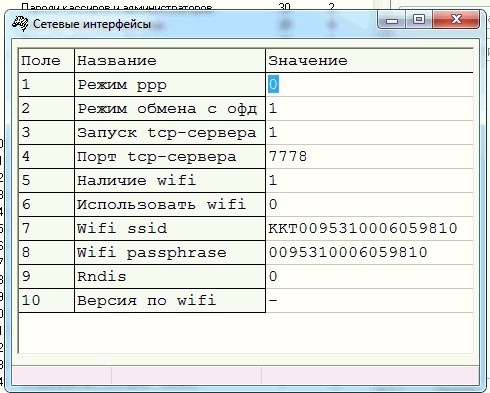This screenshot has width=490, height=393.
Task: Click the Wifi ssid value field
Action: [369, 229]
